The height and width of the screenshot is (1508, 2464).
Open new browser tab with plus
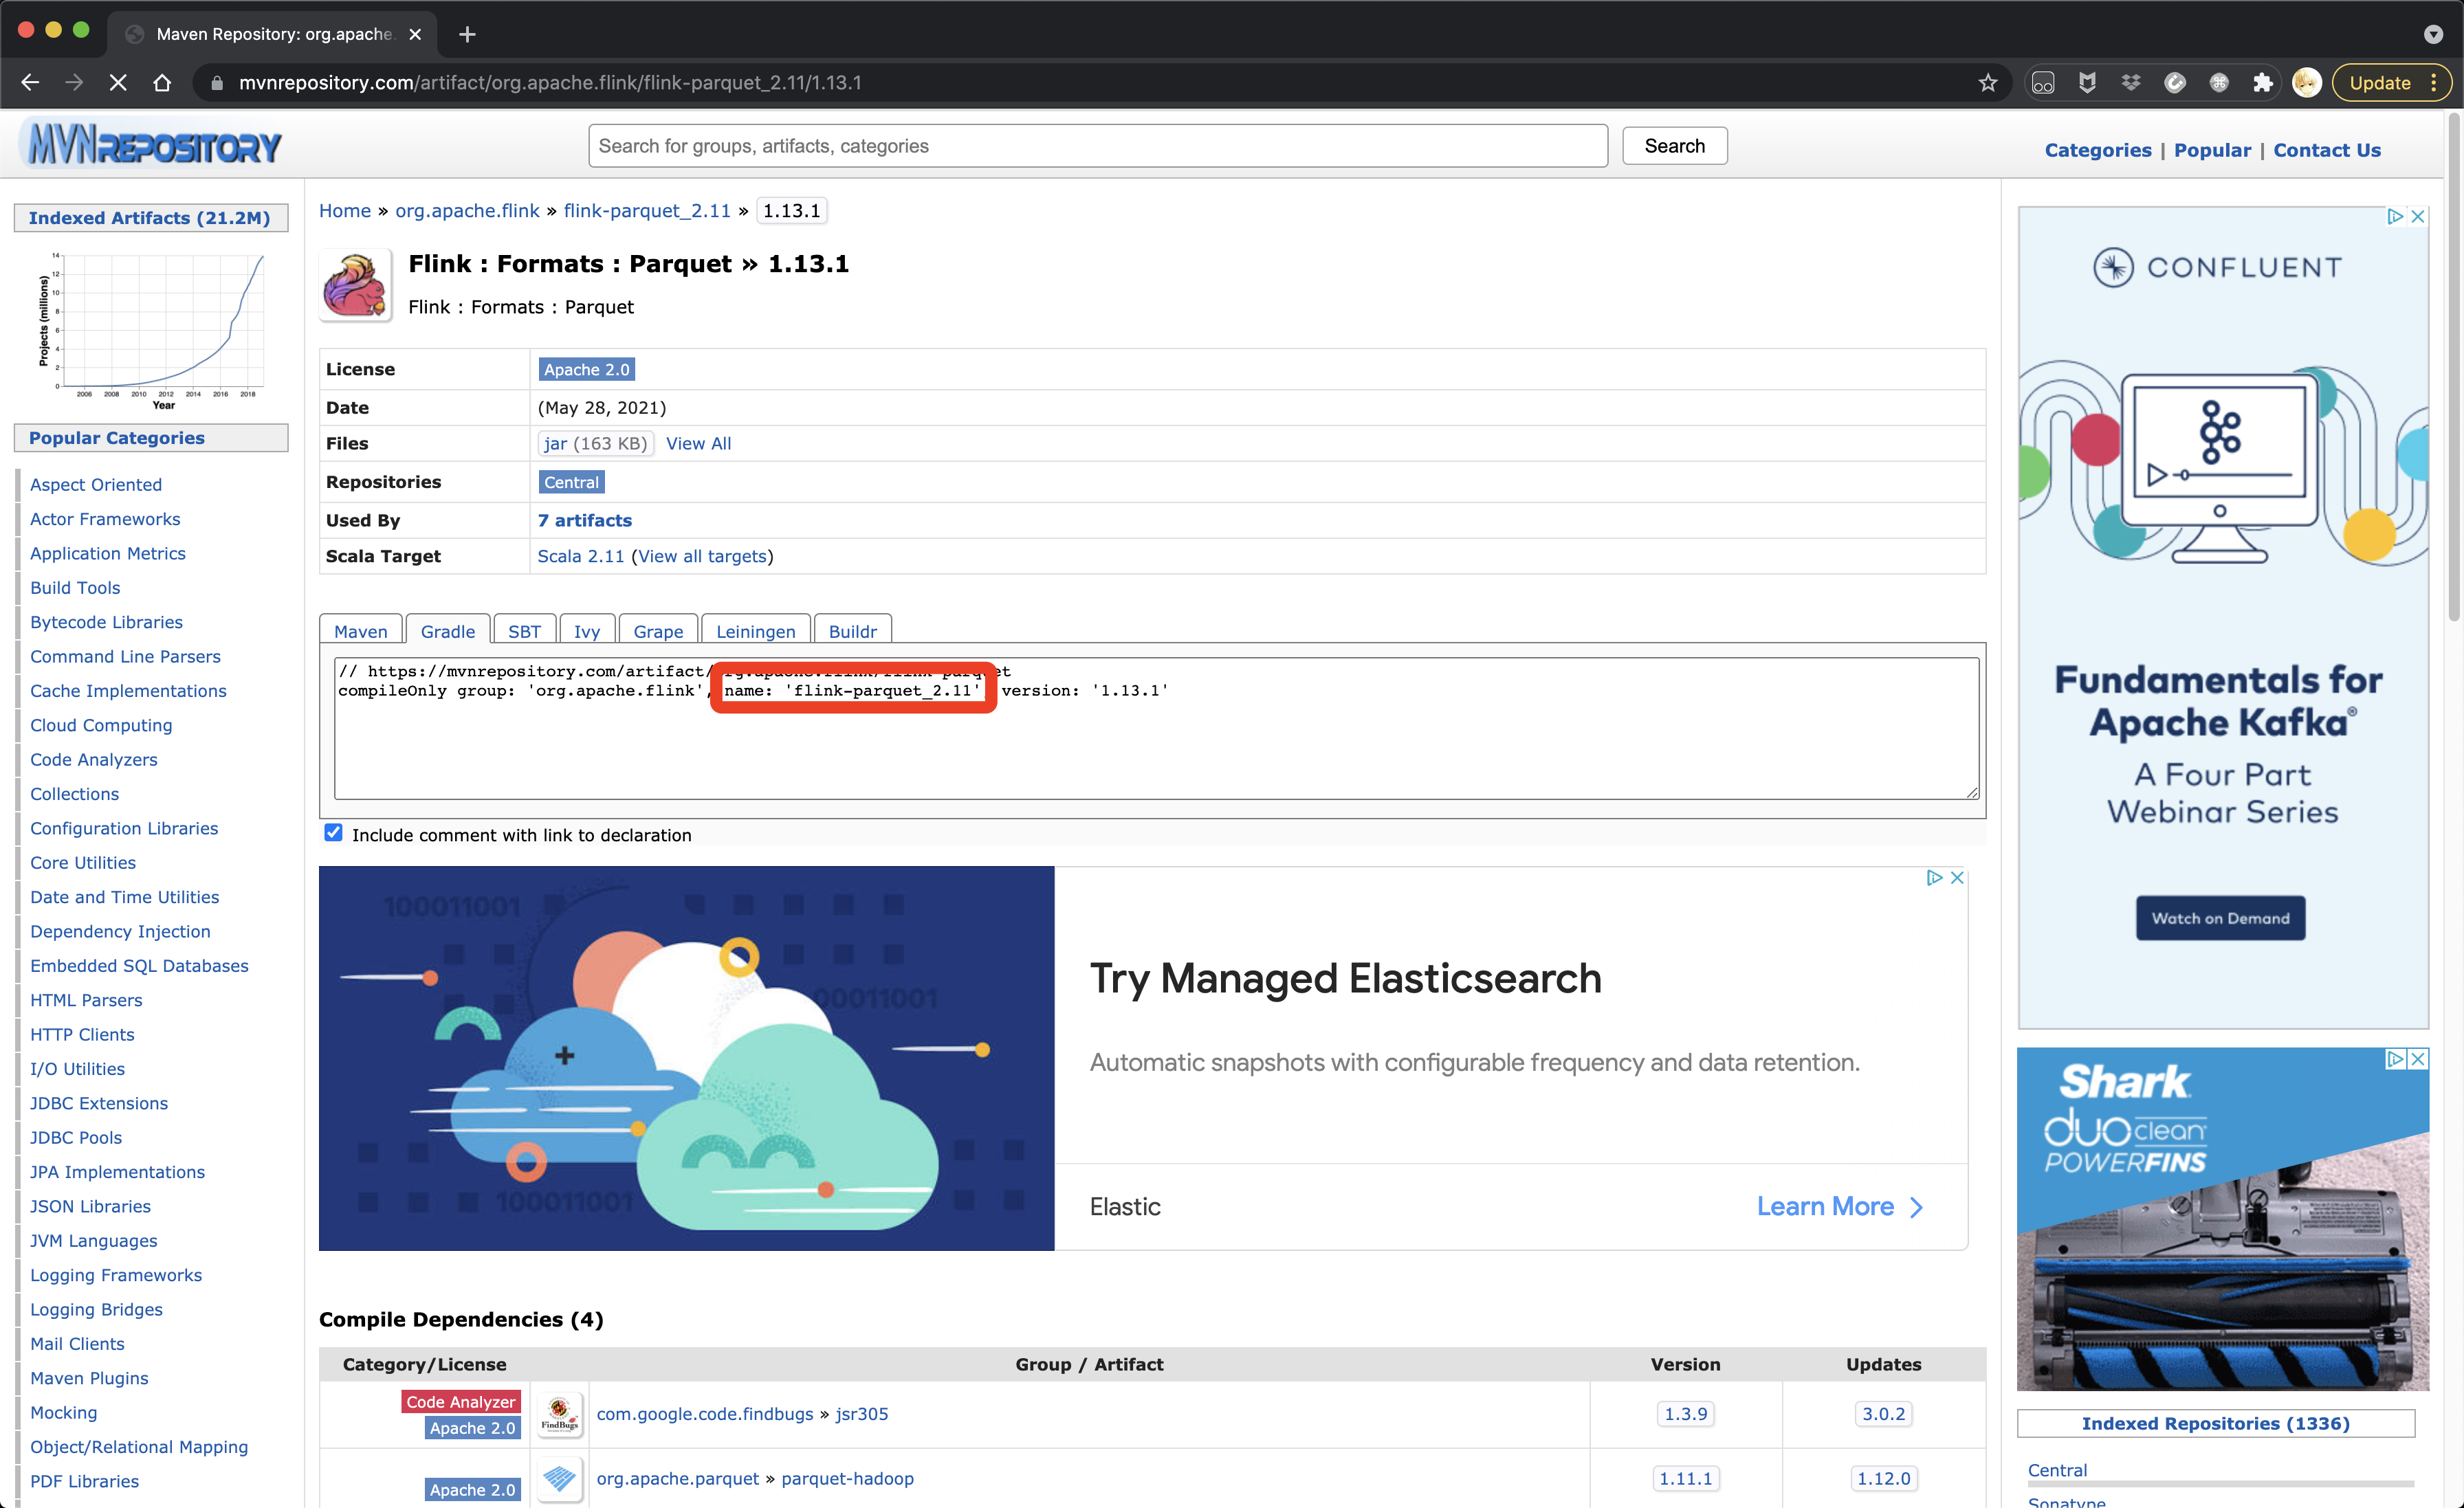click(467, 34)
